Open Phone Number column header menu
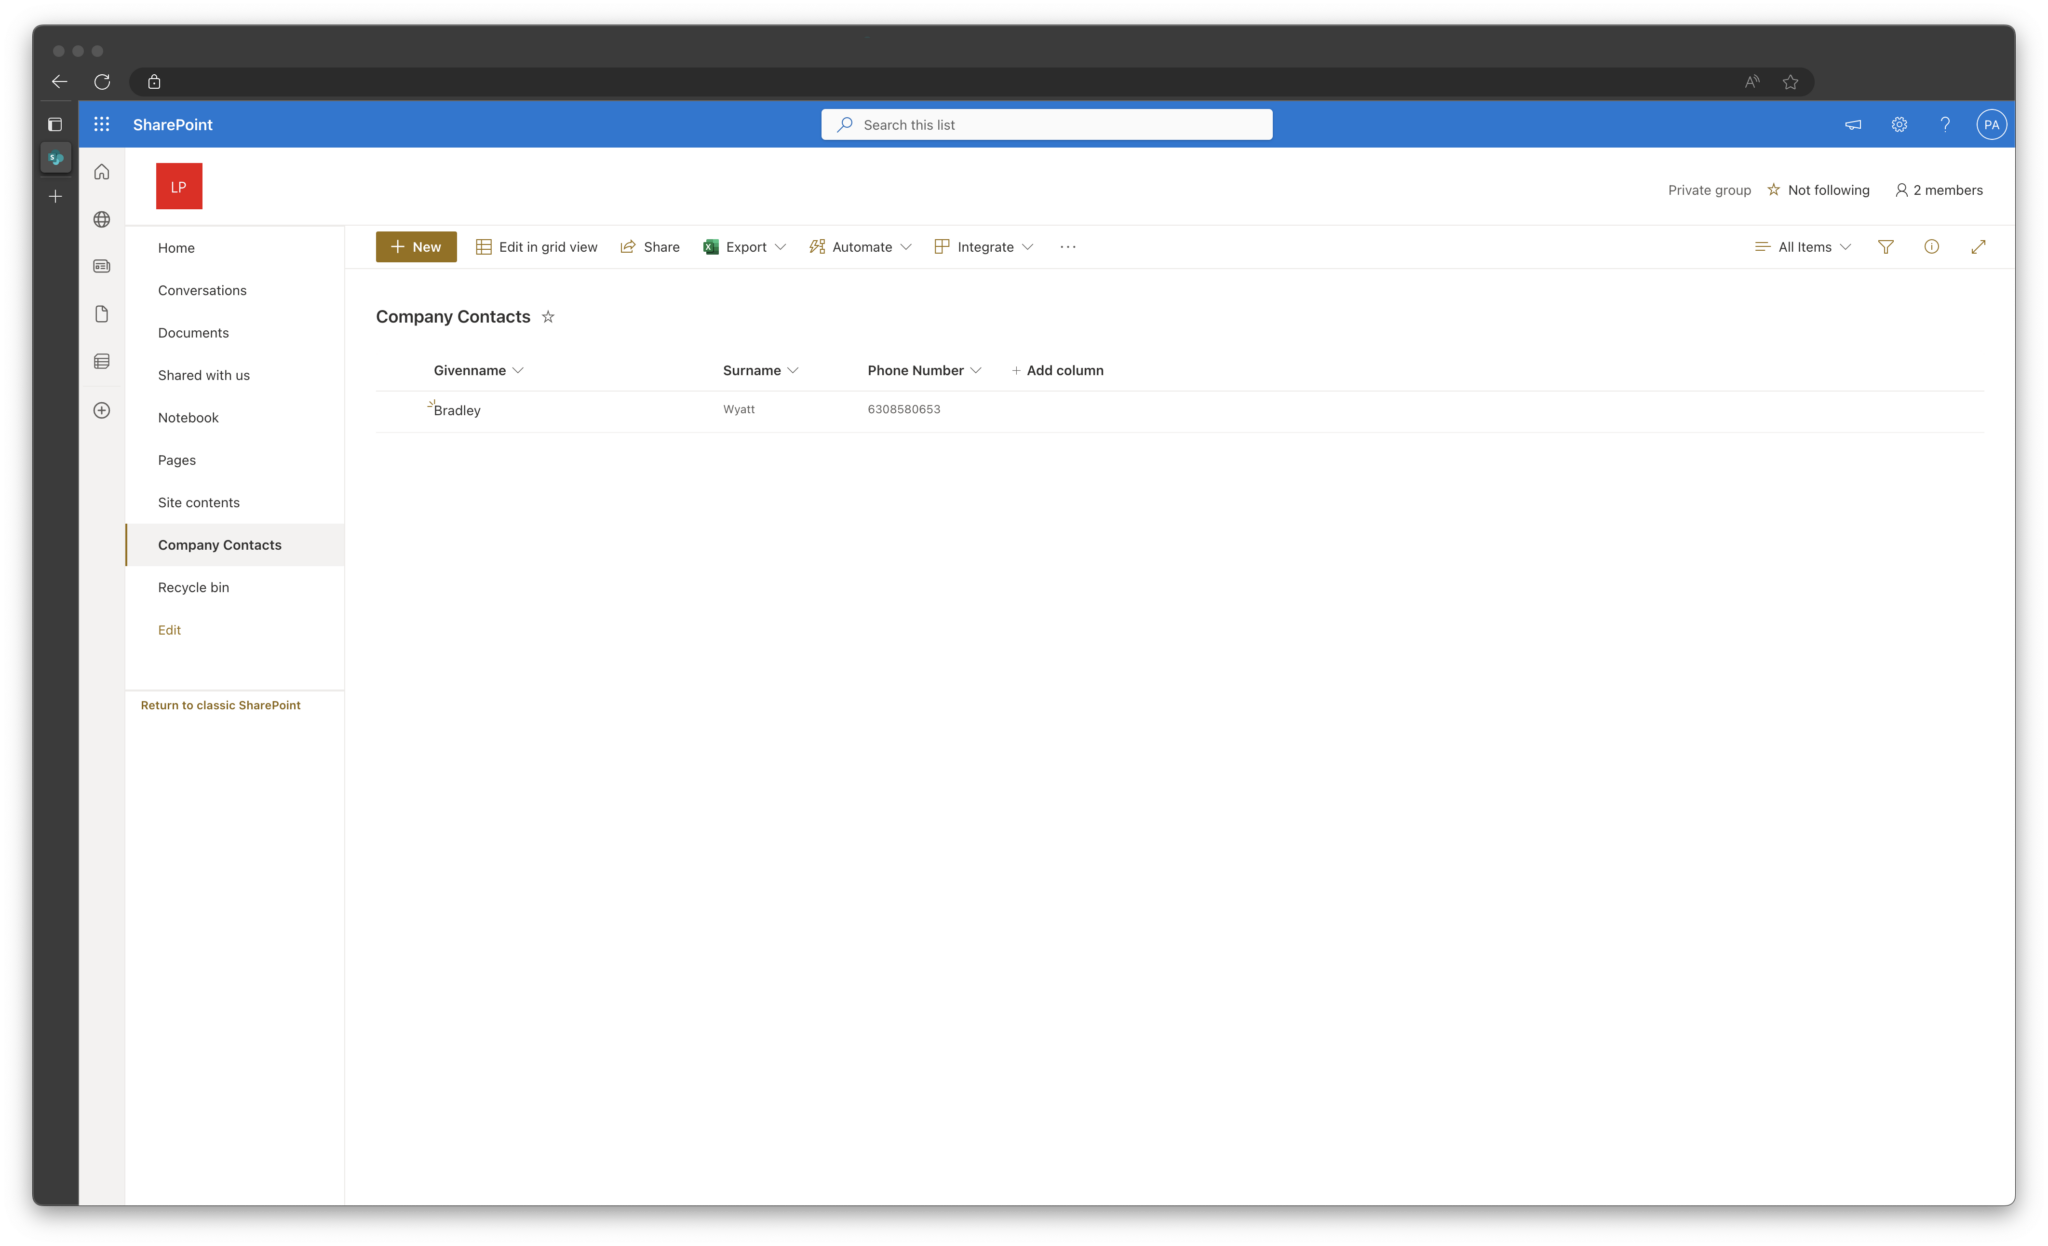The image size is (2048, 1246). [925, 370]
